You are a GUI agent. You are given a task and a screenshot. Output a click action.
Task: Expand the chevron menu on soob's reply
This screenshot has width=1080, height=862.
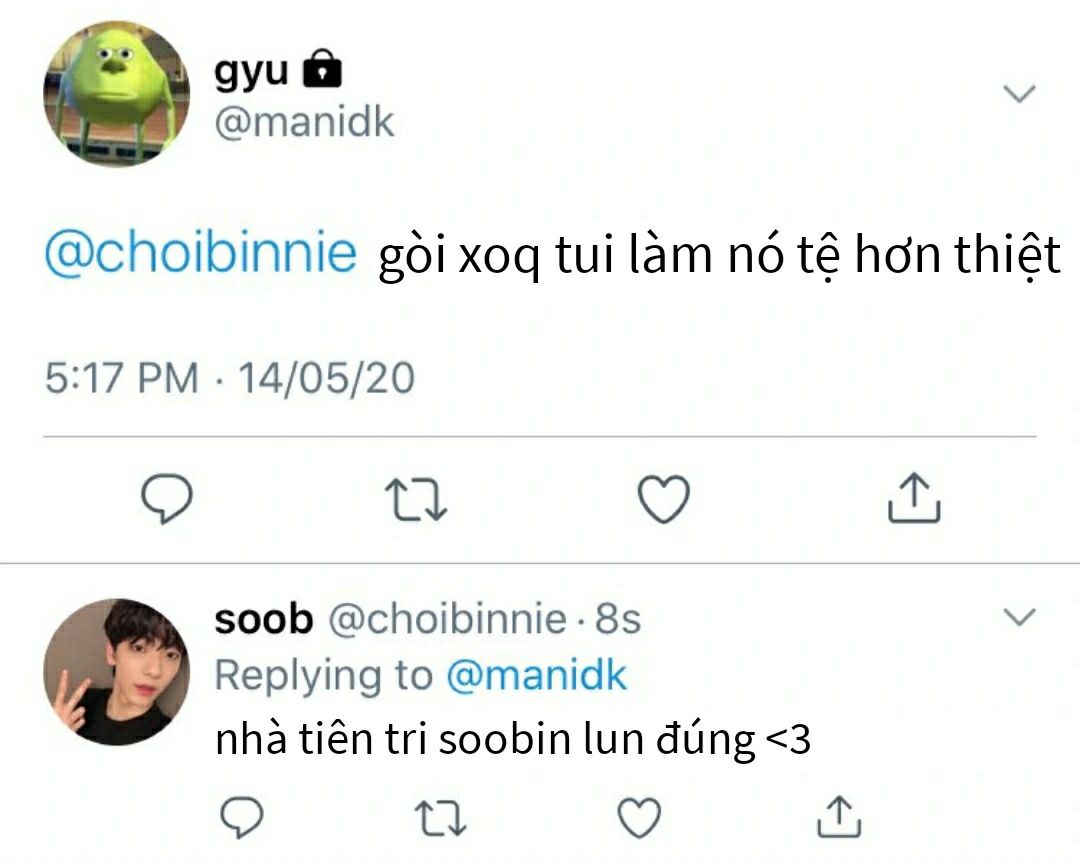click(x=1019, y=617)
